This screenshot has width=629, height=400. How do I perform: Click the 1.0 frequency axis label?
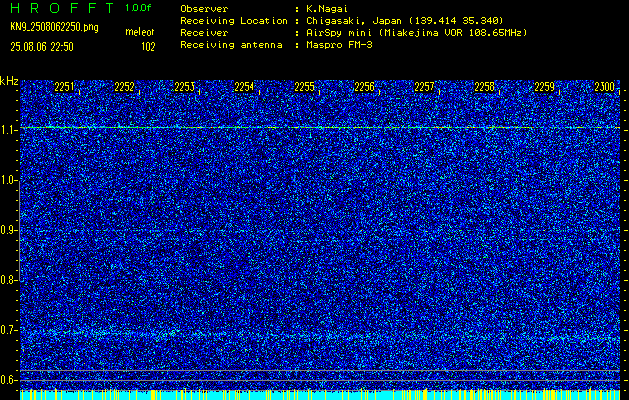8,180
